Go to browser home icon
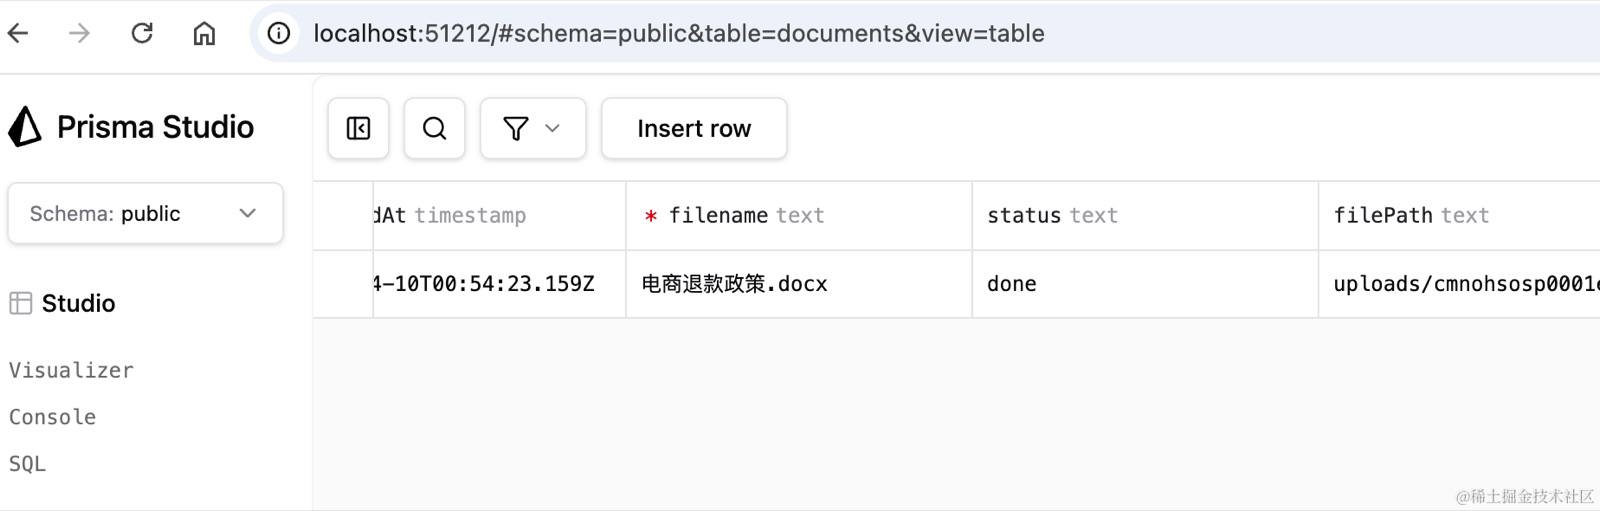Screen dimensions: 1600x511 click(x=204, y=33)
